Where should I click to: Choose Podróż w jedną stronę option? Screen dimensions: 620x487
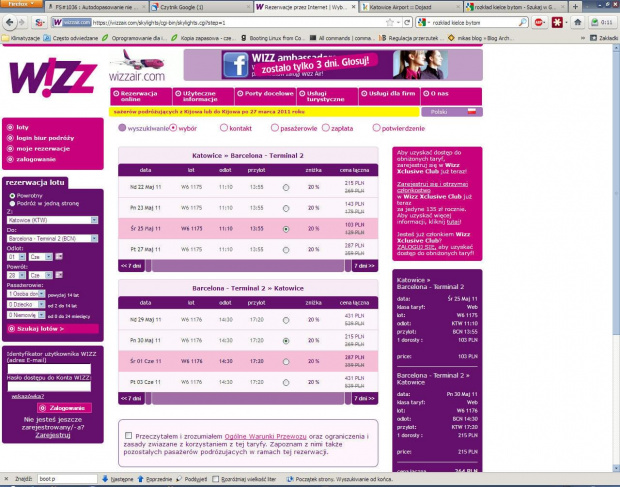[12, 204]
